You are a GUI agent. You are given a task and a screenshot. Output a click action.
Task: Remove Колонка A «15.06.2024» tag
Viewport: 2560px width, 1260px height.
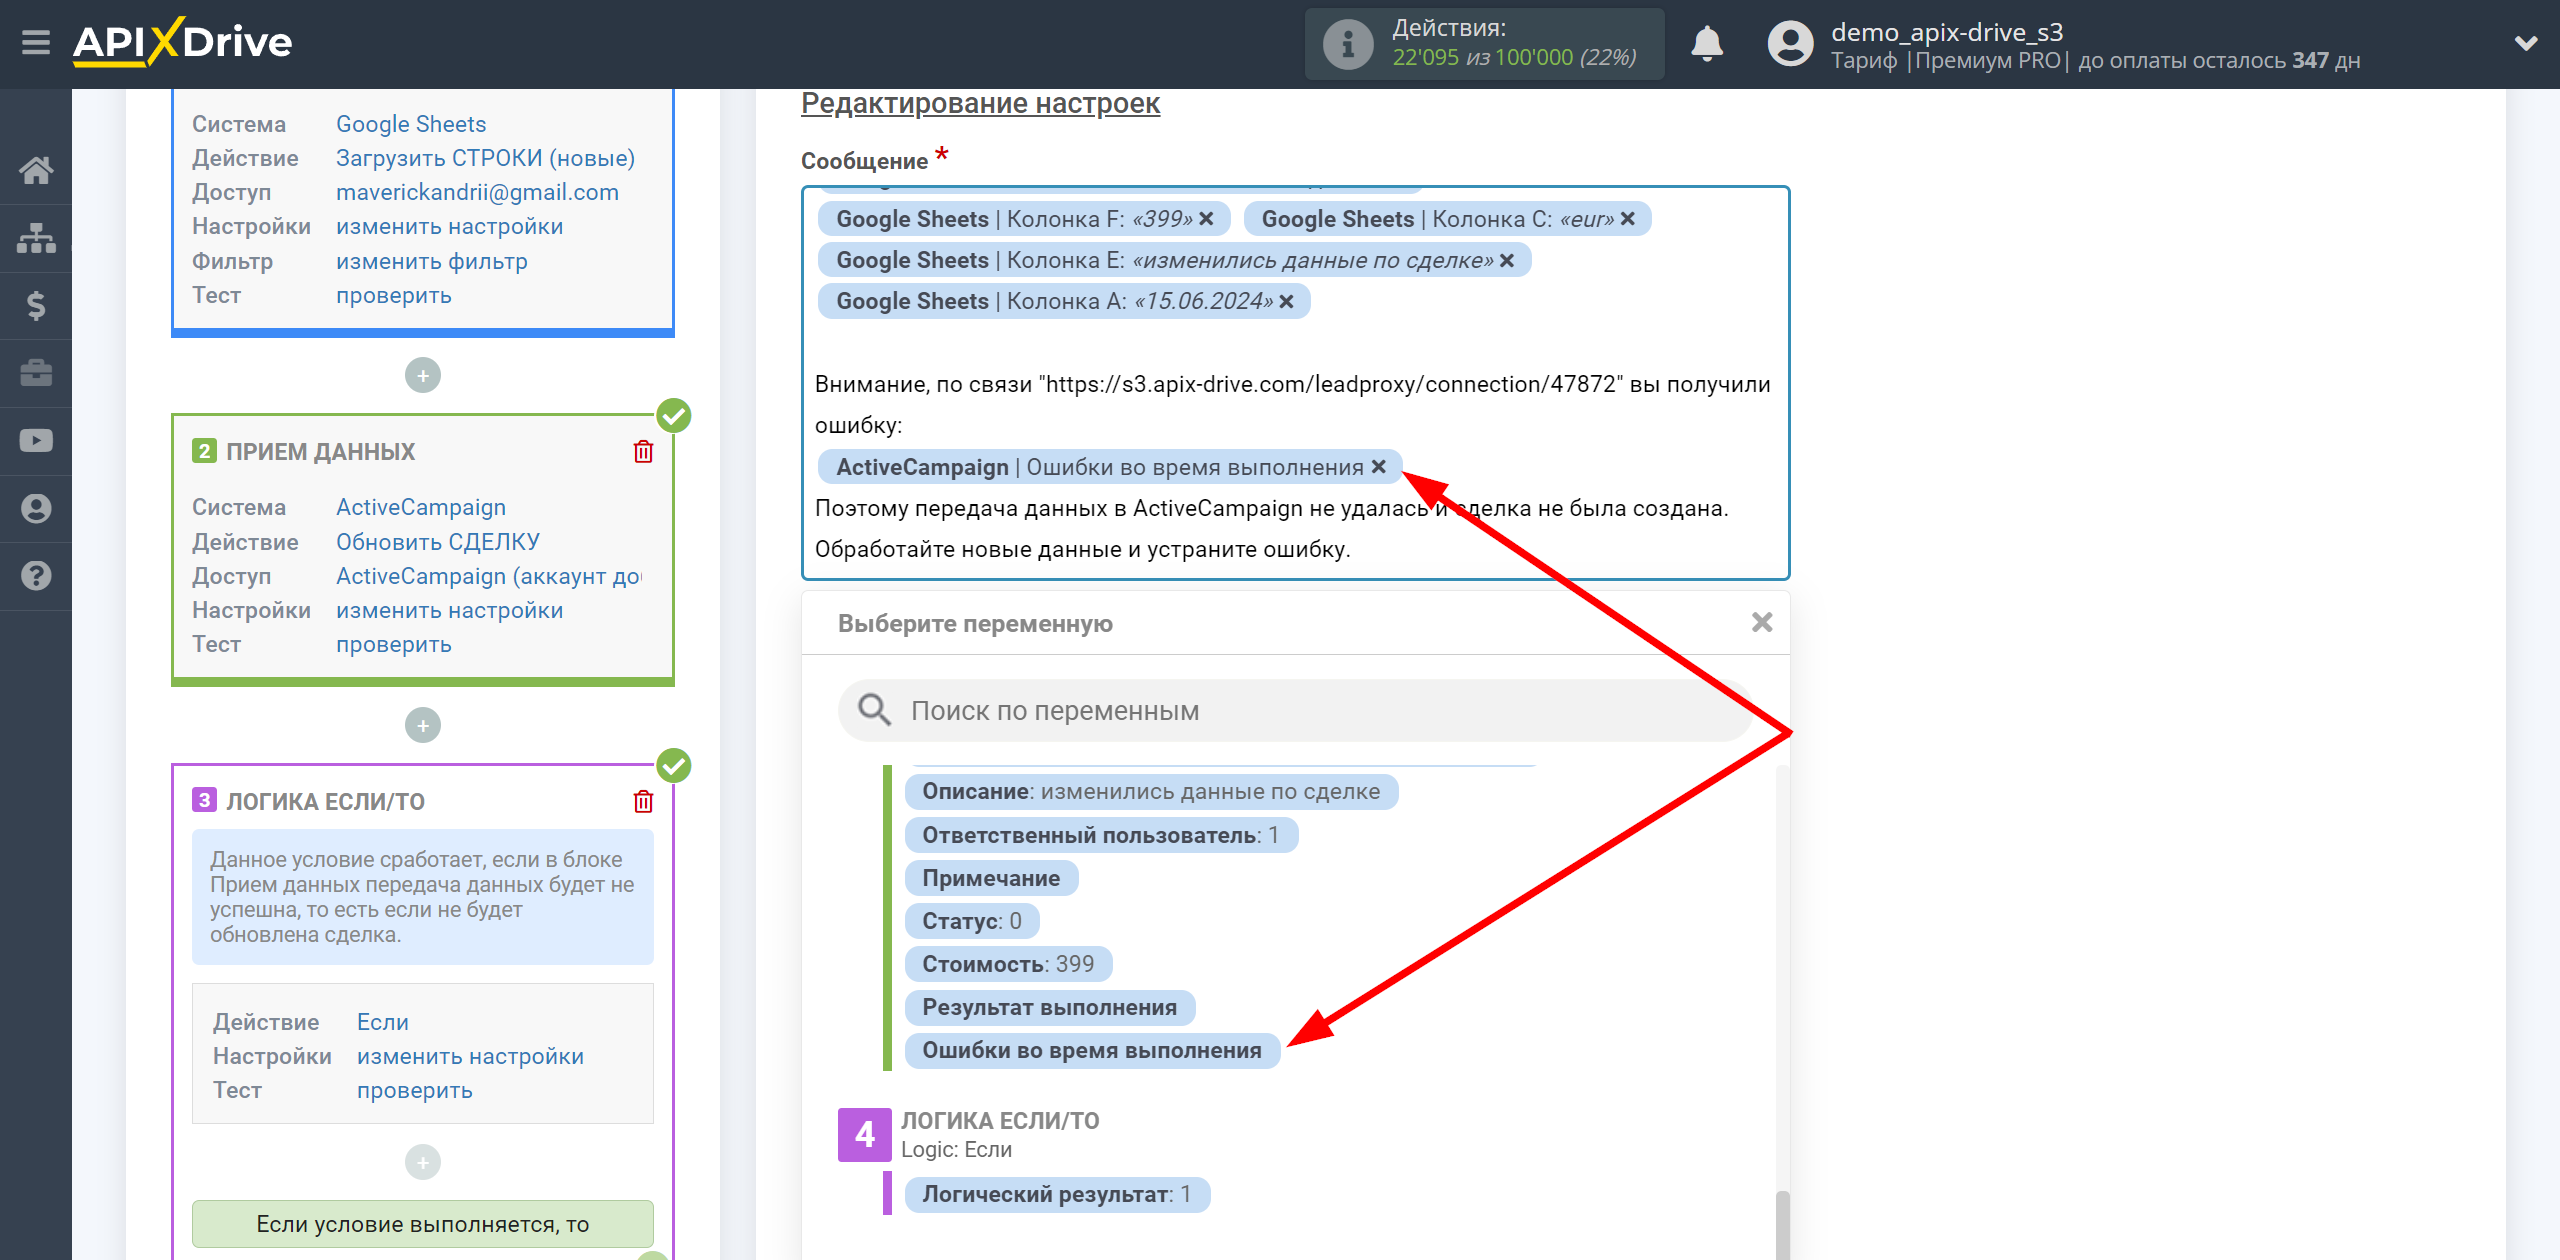1286,301
